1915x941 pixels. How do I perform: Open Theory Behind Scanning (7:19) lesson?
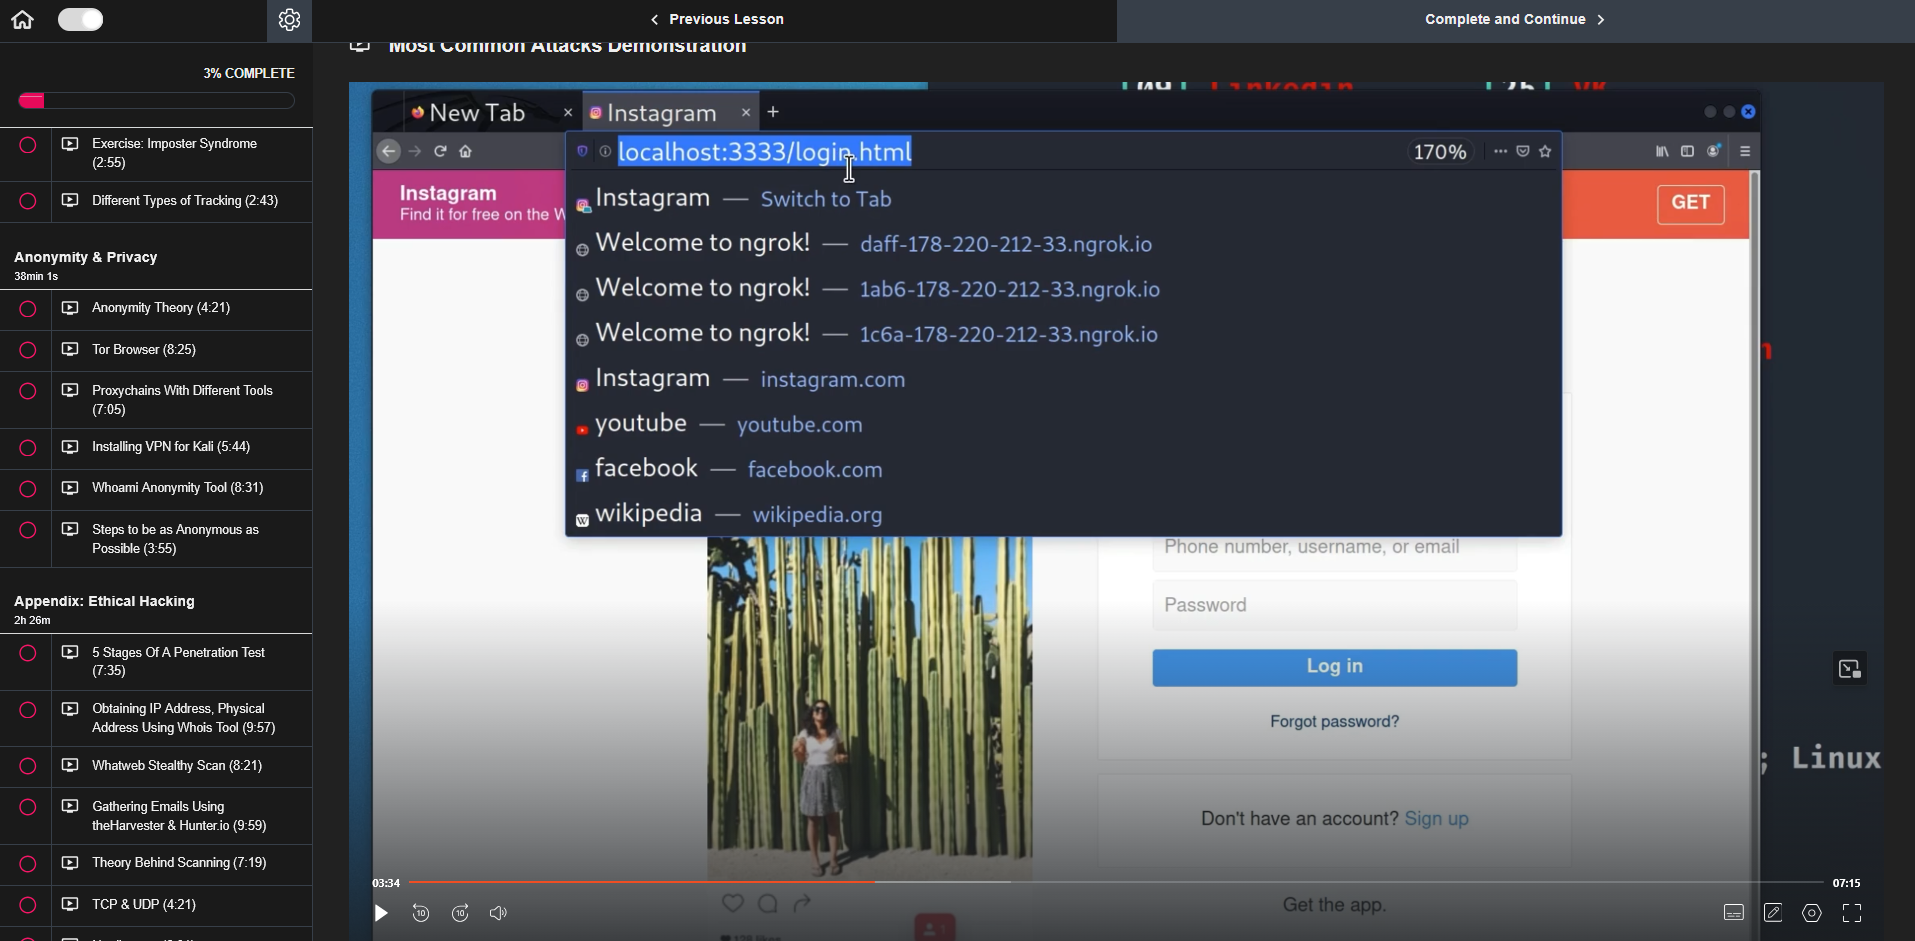point(179,863)
